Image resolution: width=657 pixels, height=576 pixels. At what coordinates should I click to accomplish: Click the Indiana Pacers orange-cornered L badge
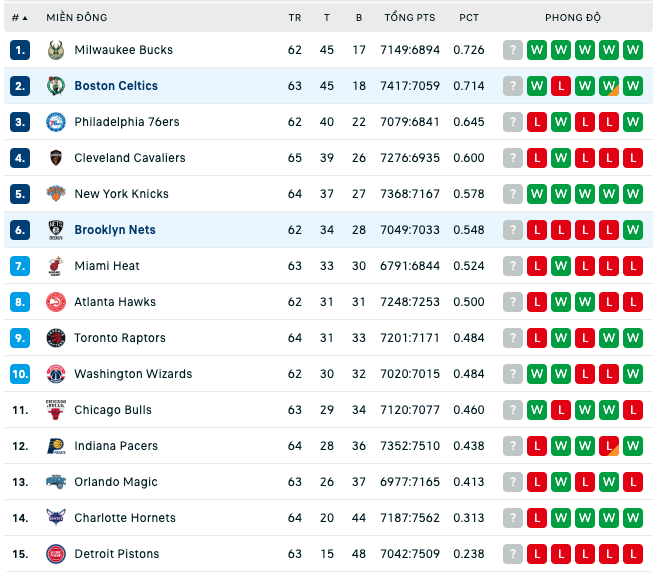tap(609, 446)
